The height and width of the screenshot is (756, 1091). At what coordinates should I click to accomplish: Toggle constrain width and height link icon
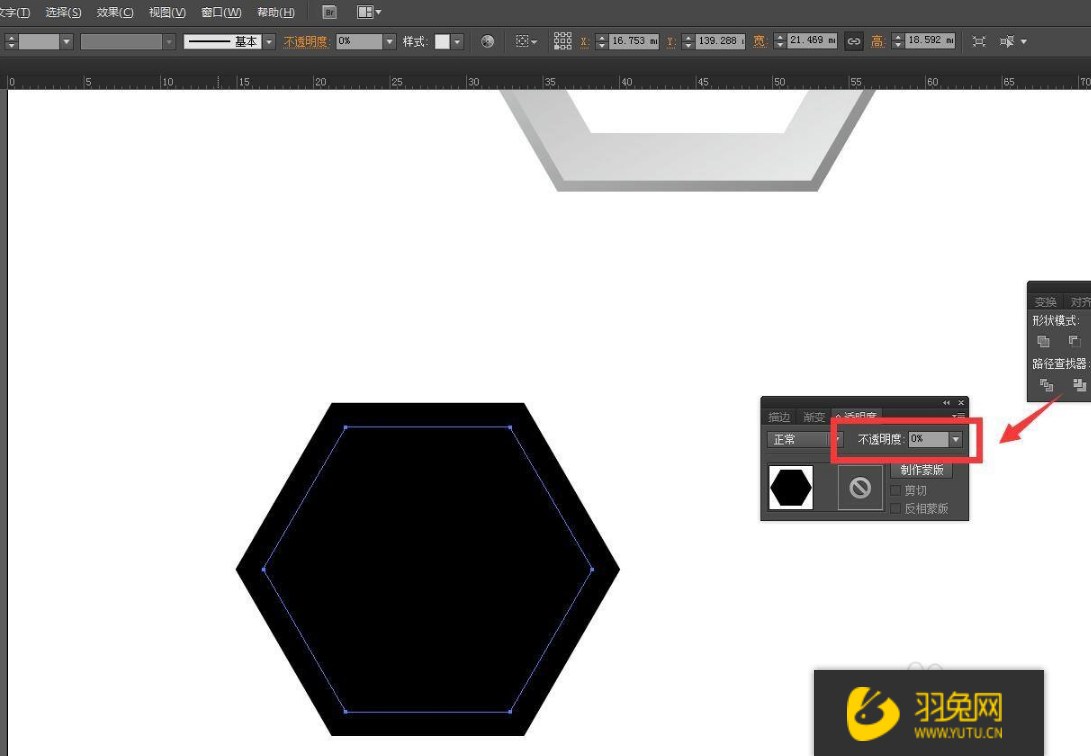click(x=854, y=42)
